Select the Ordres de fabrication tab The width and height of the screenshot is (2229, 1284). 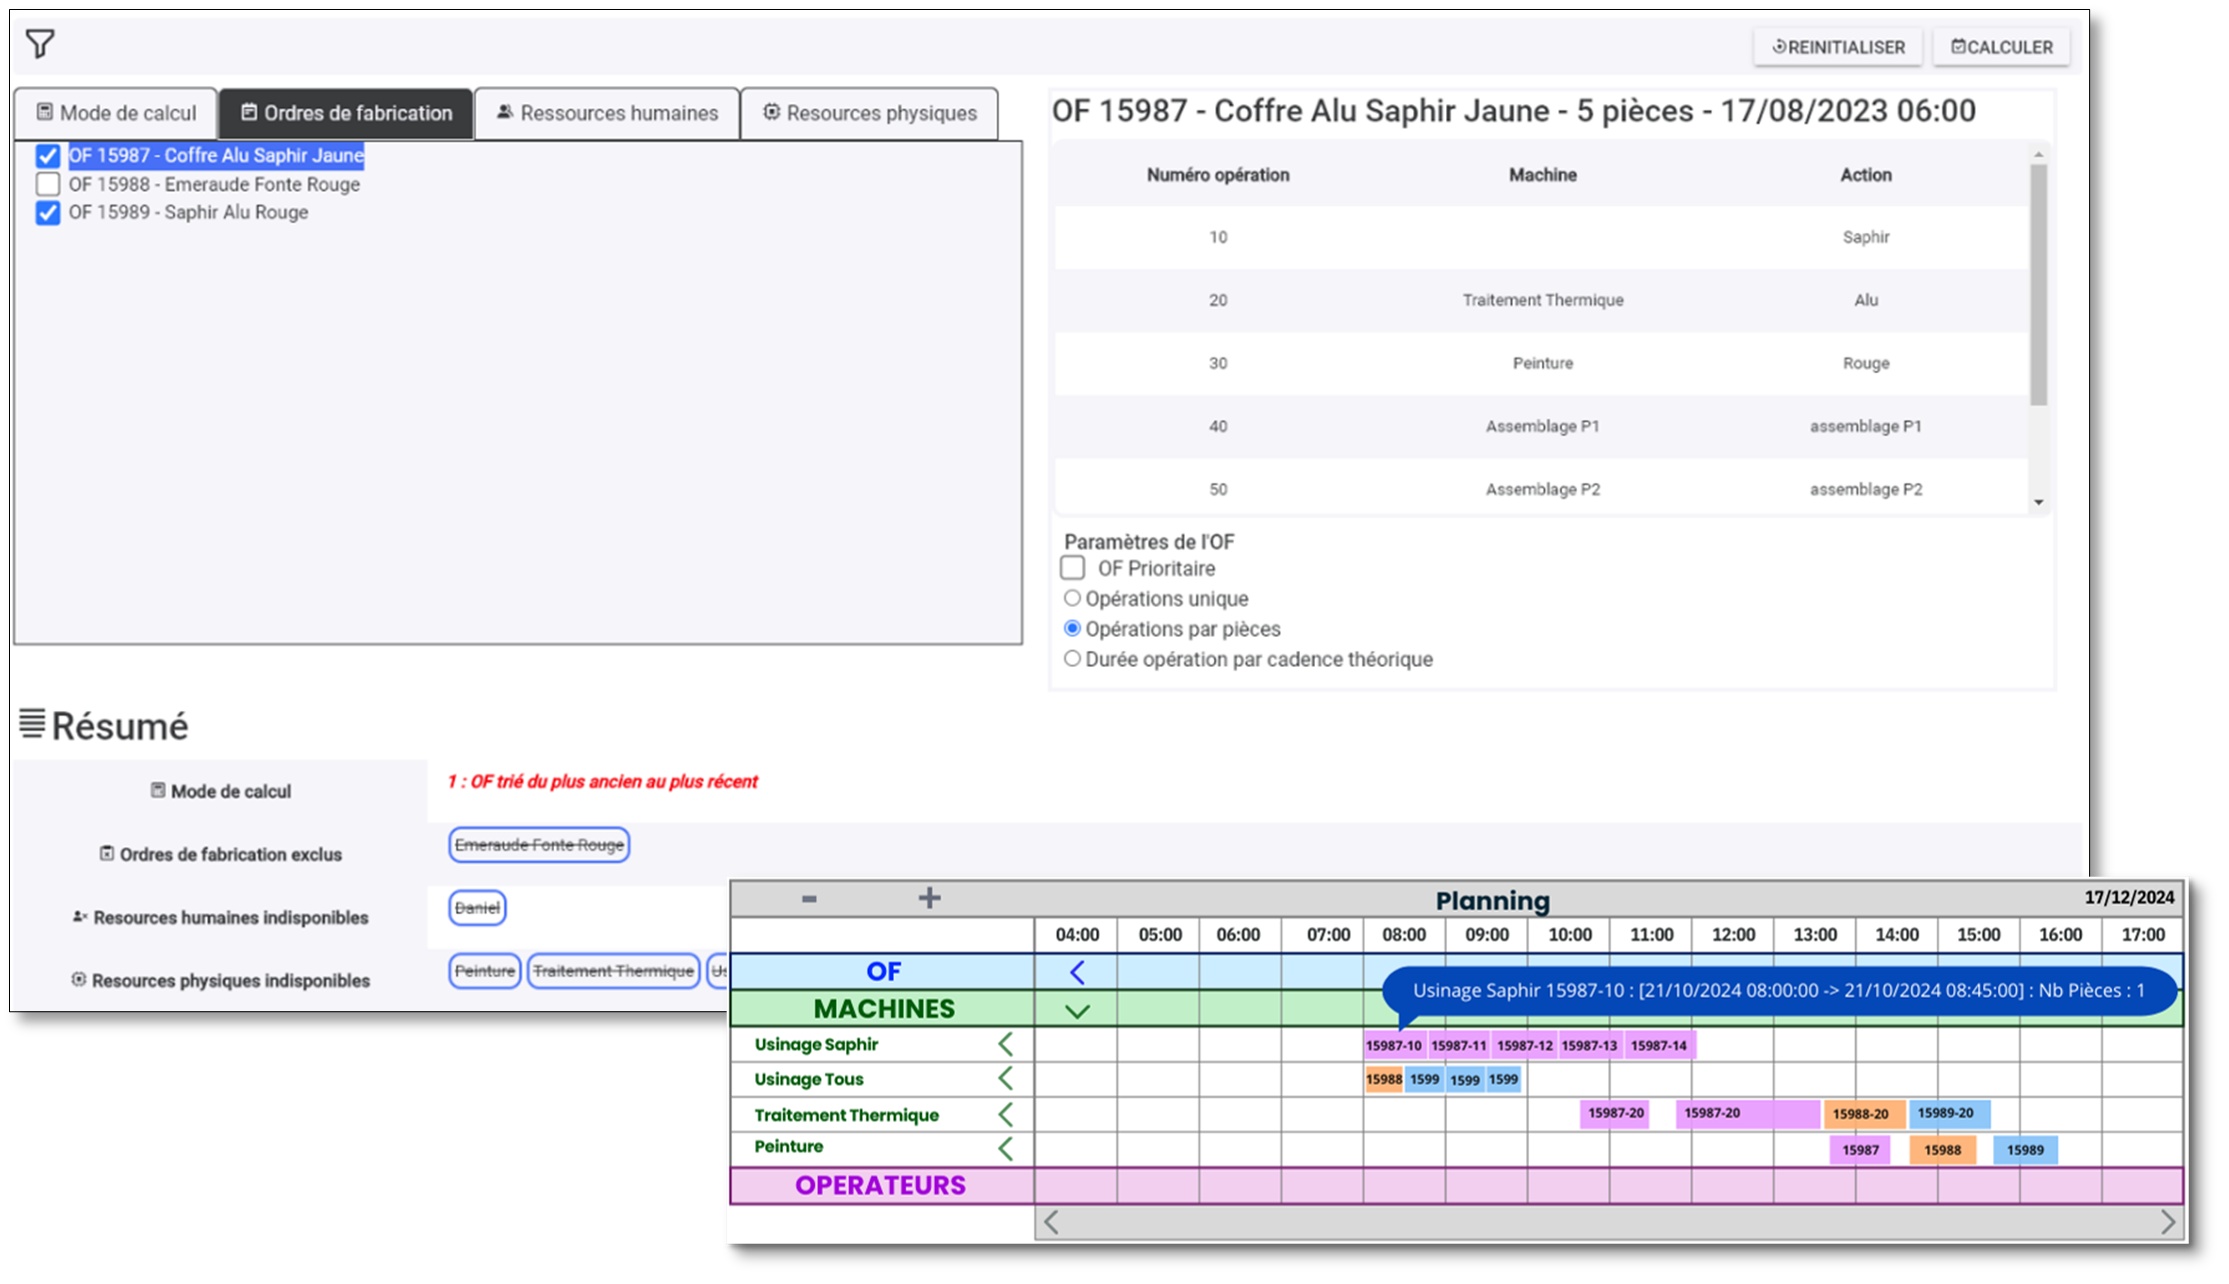(x=346, y=113)
